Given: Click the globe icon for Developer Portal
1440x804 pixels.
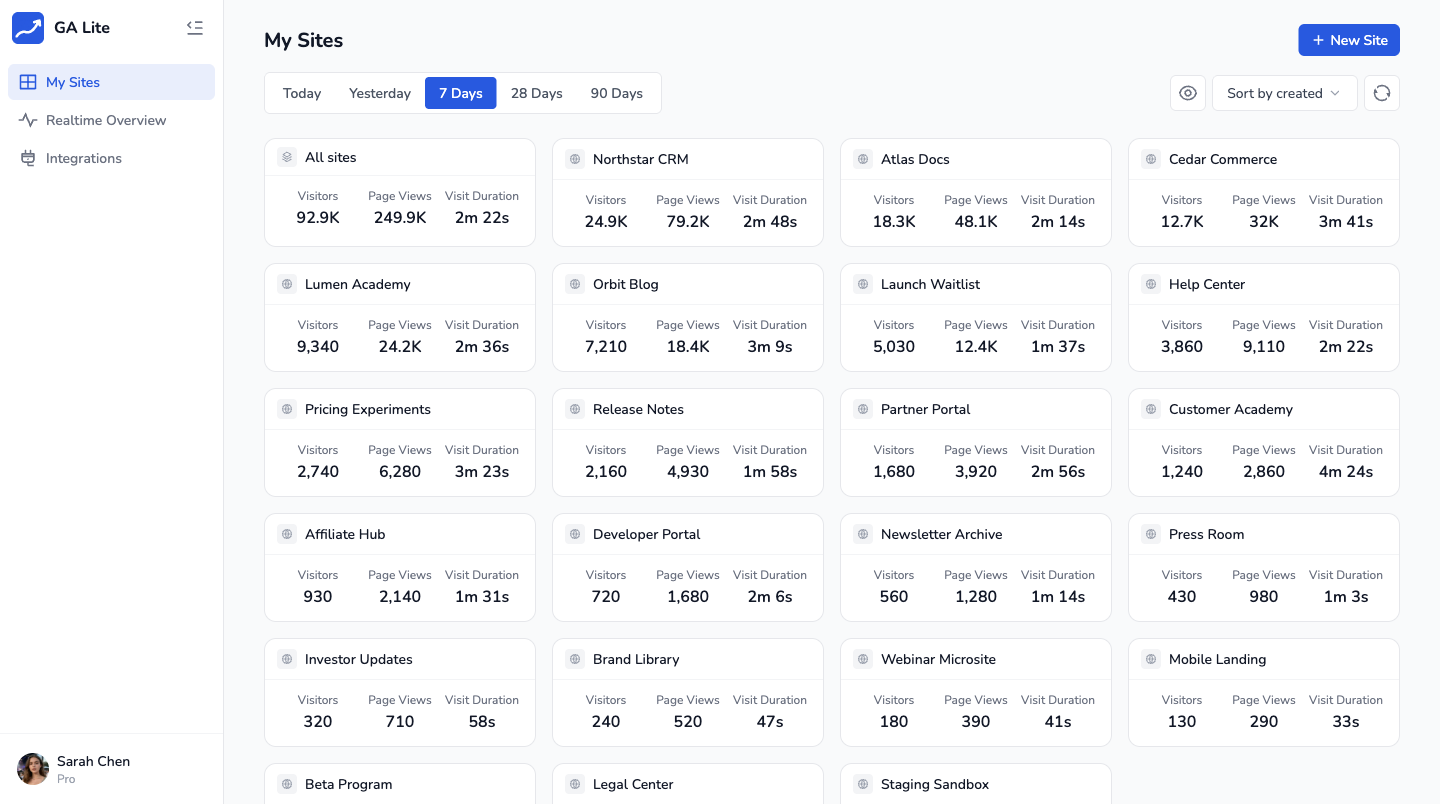Looking at the screenshot, I should tap(575, 534).
